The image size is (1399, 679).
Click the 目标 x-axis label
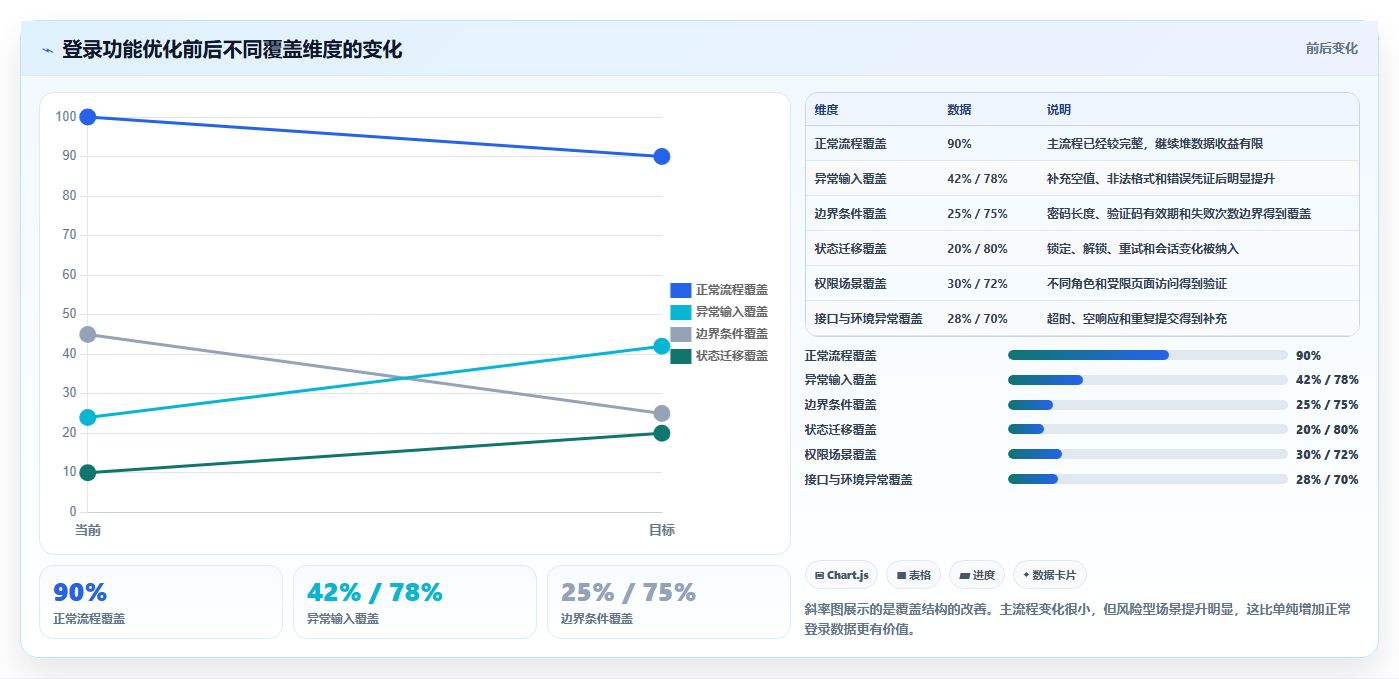coord(662,530)
